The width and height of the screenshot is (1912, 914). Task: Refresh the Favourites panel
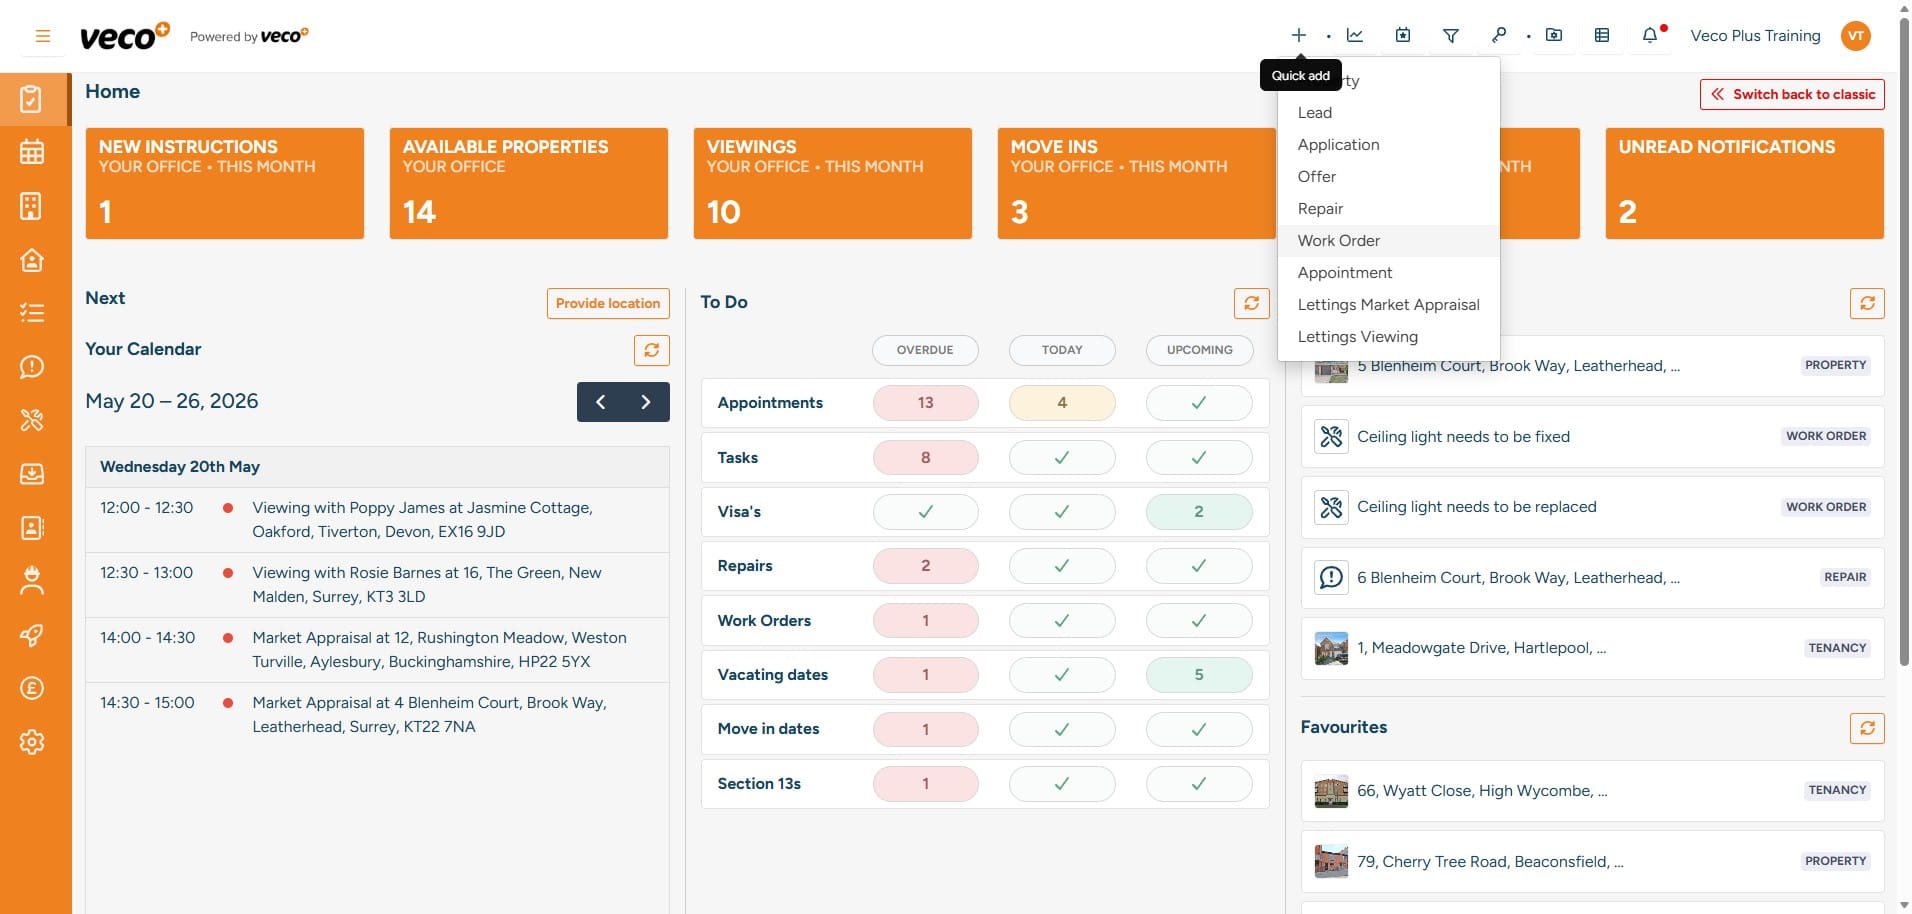(x=1867, y=728)
